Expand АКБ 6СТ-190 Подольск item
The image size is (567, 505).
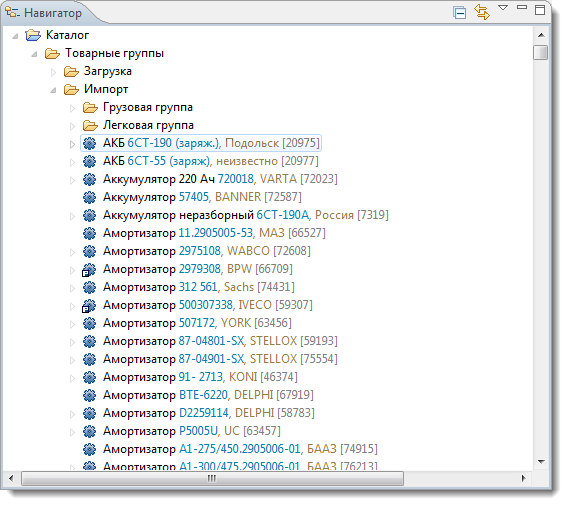(72, 144)
